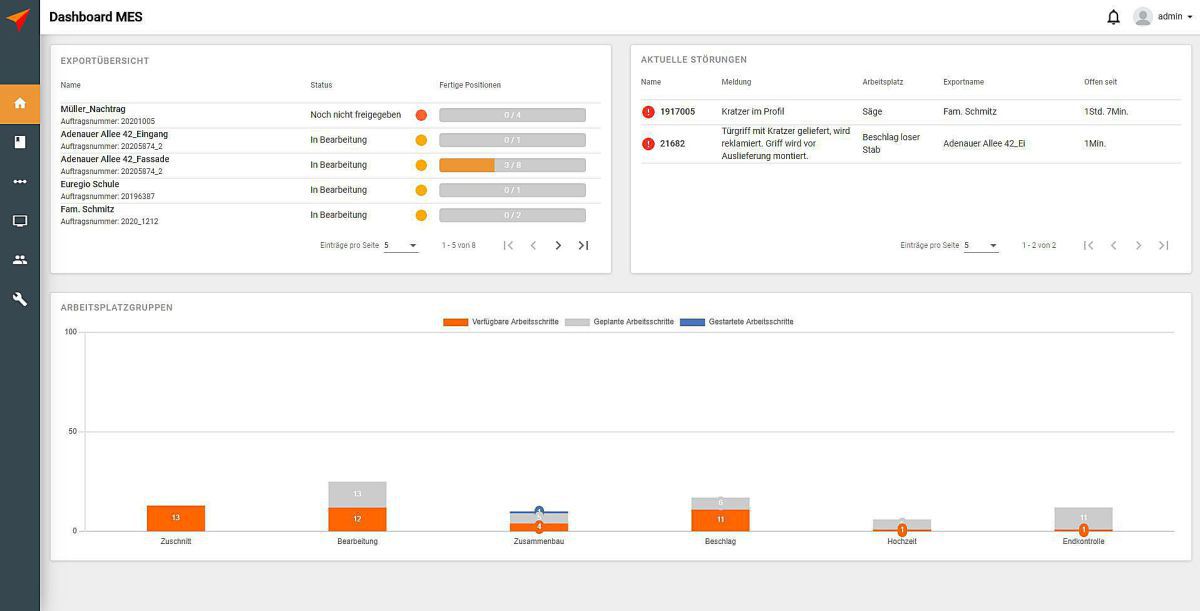1200x611 pixels.
Task: Sort export table by Status column header
Action: pos(321,85)
